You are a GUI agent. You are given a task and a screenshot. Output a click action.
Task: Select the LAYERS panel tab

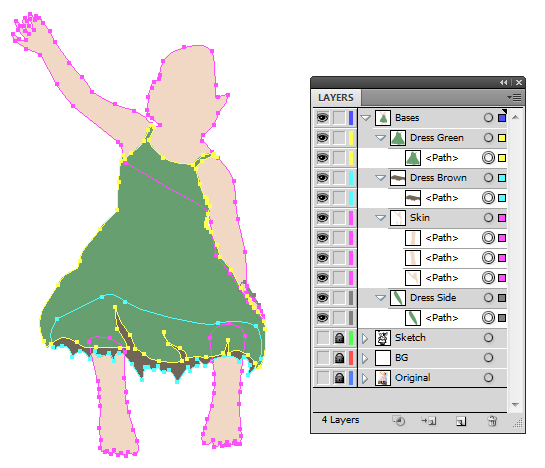pos(336,98)
